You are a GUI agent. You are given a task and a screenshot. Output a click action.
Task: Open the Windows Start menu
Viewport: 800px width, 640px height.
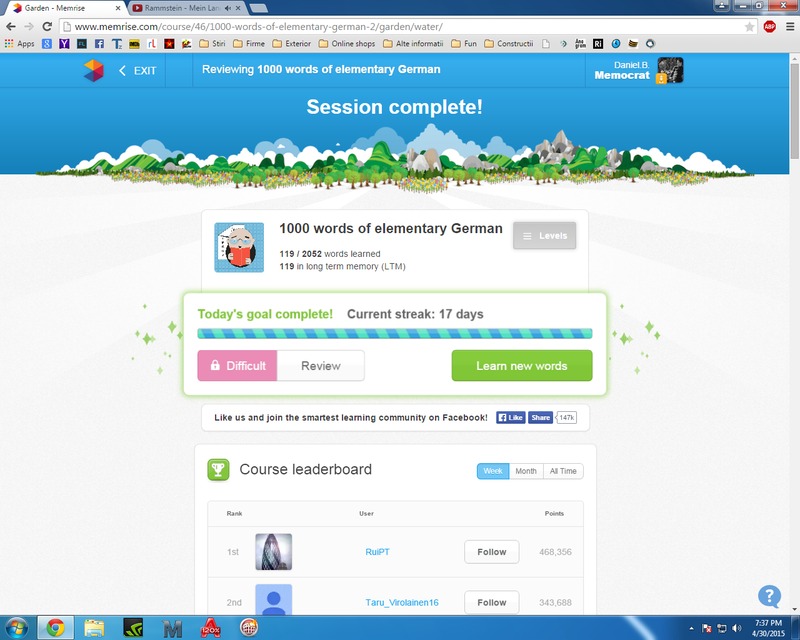coord(16,628)
